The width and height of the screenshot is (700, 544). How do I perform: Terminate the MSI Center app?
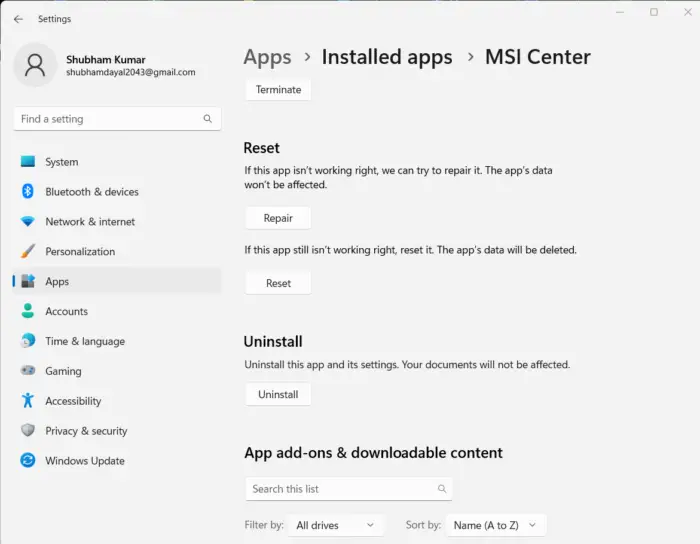pyautogui.click(x=278, y=90)
